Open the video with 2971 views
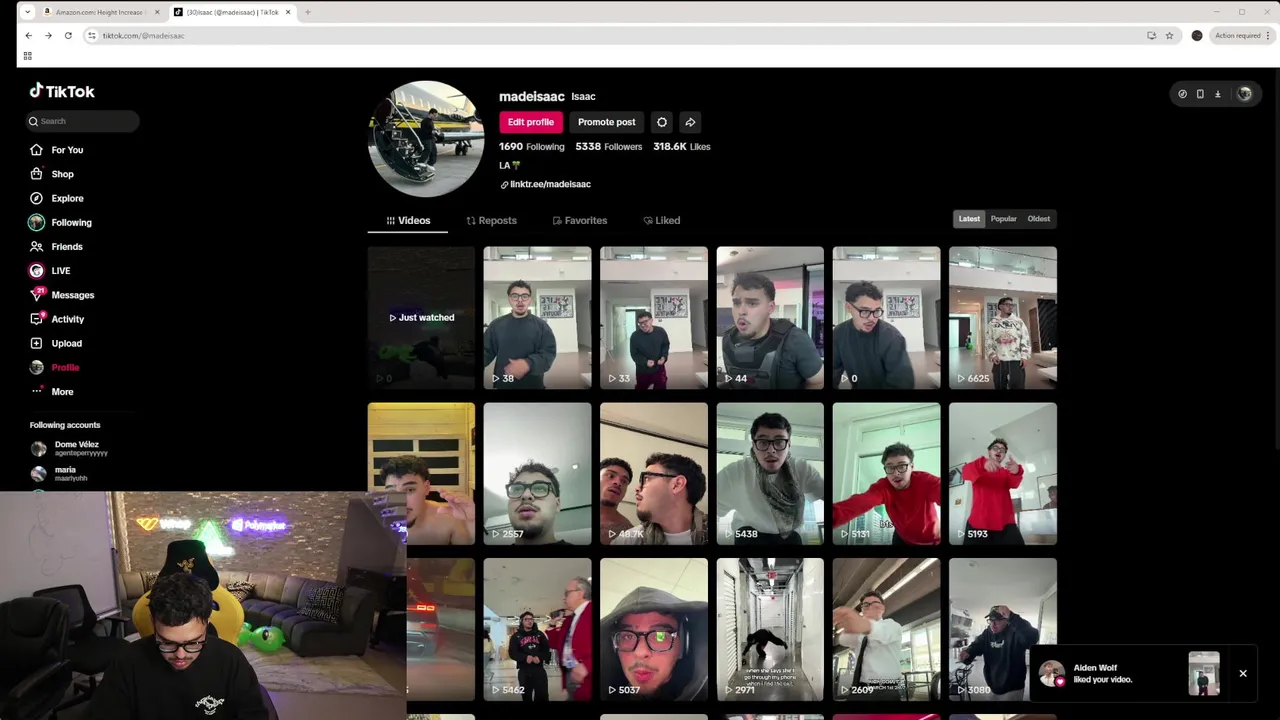The height and width of the screenshot is (720, 1280). click(x=770, y=629)
